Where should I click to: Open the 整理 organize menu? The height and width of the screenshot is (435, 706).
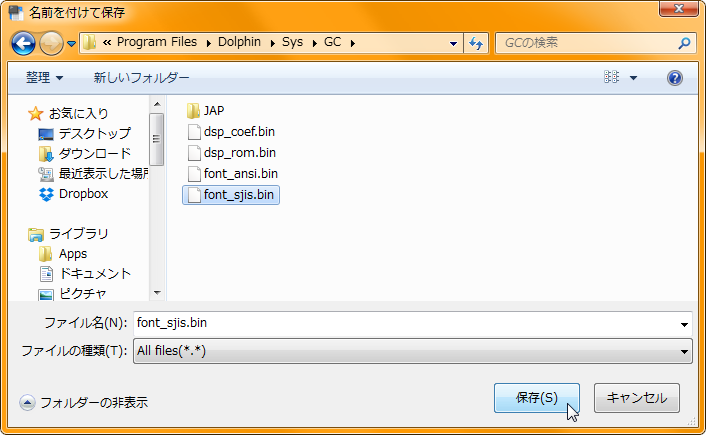[44, 77]
